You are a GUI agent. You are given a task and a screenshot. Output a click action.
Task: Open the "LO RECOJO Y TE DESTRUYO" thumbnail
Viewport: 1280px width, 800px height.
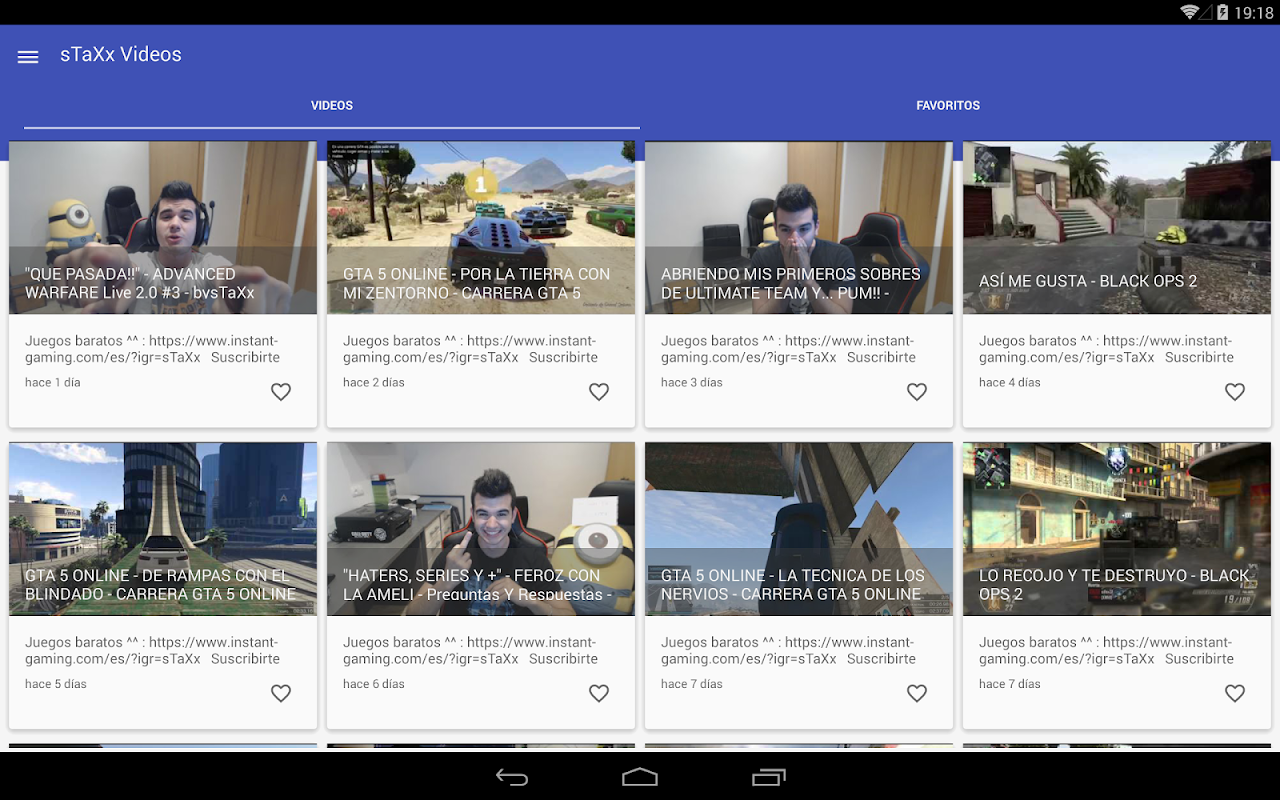coord(1117,529)
